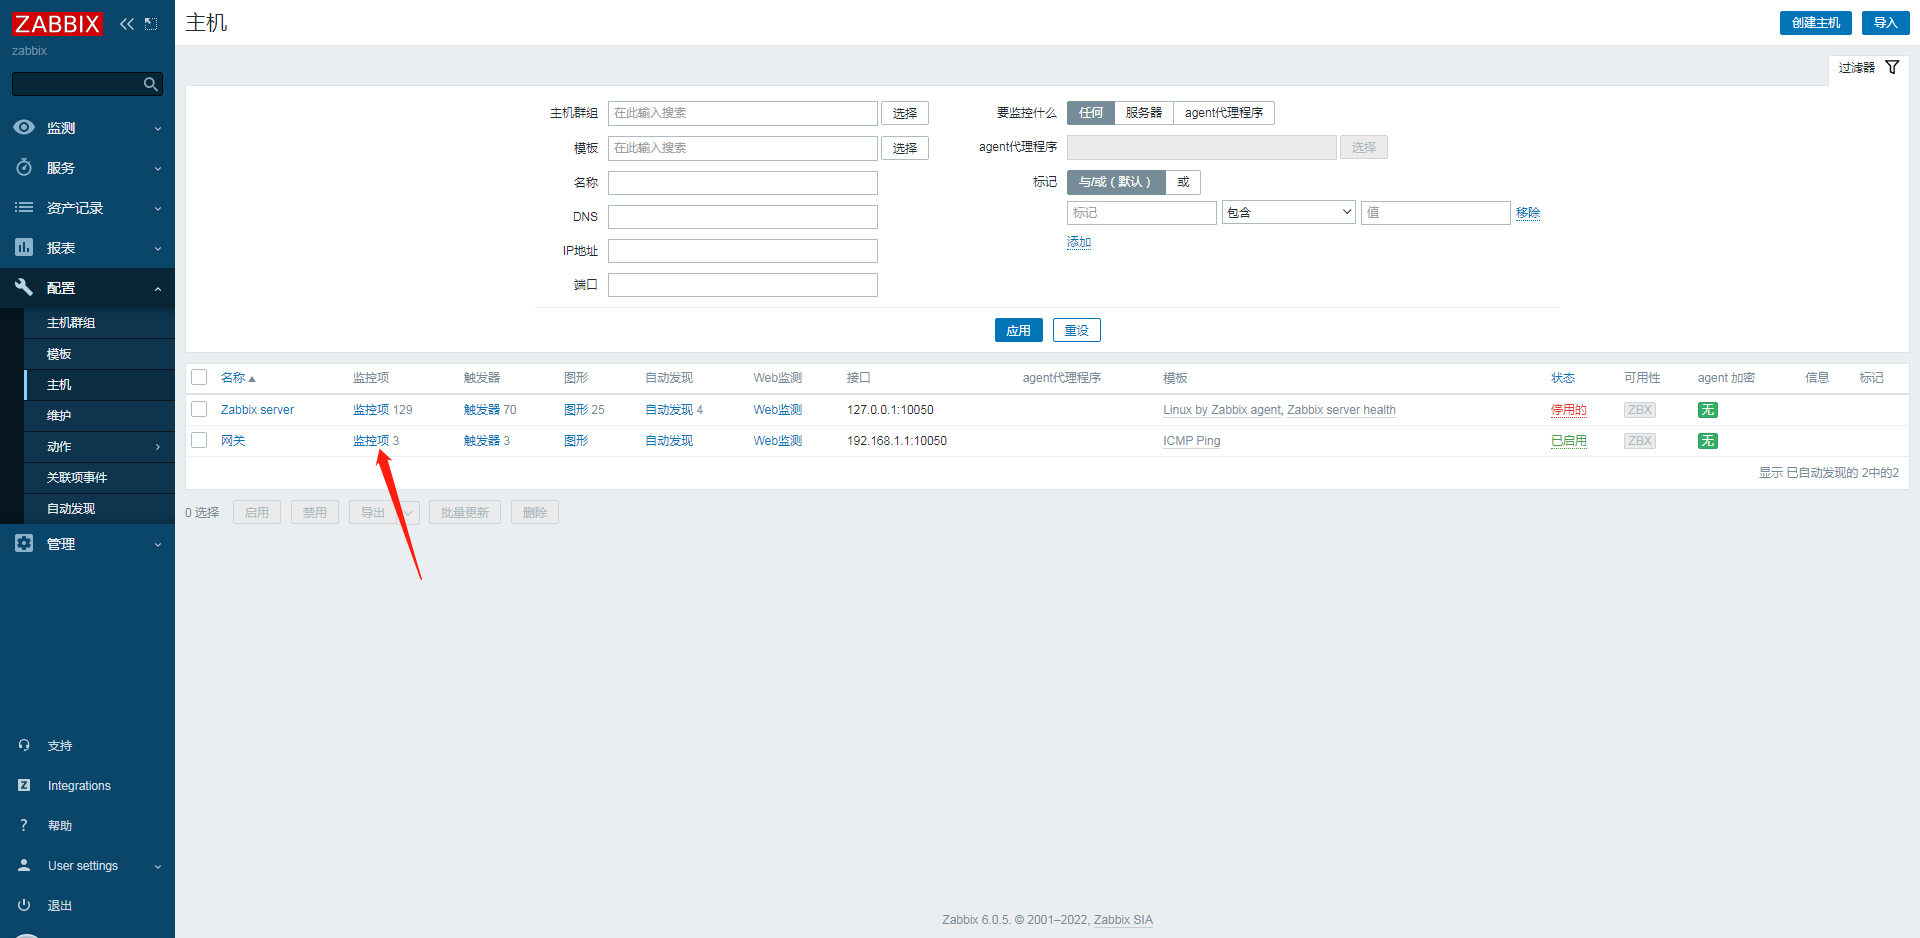Screen dimensions: 1920x938
Task: Open 监控项 3 for 网关 host
Action: [371, 441]
